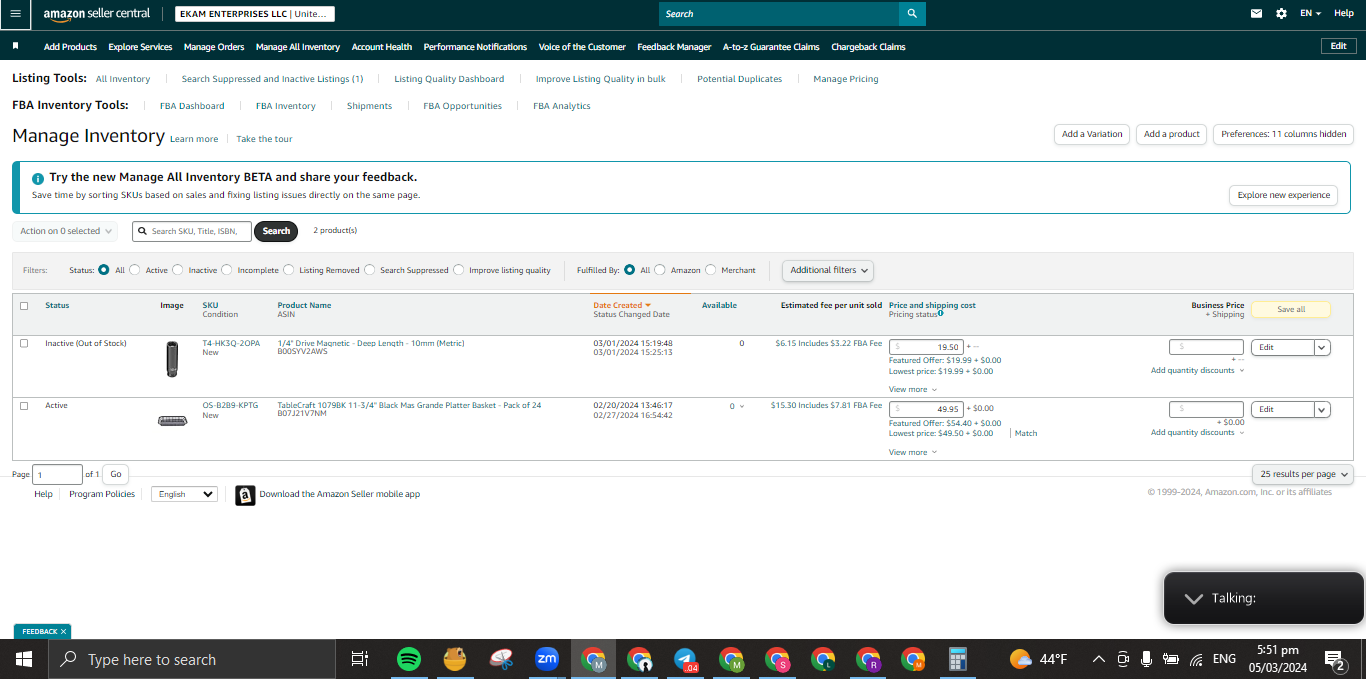This screenshot has width=1366, height=679.
Task: Select Fulfilled By Amazon radio
Action: 660,270
